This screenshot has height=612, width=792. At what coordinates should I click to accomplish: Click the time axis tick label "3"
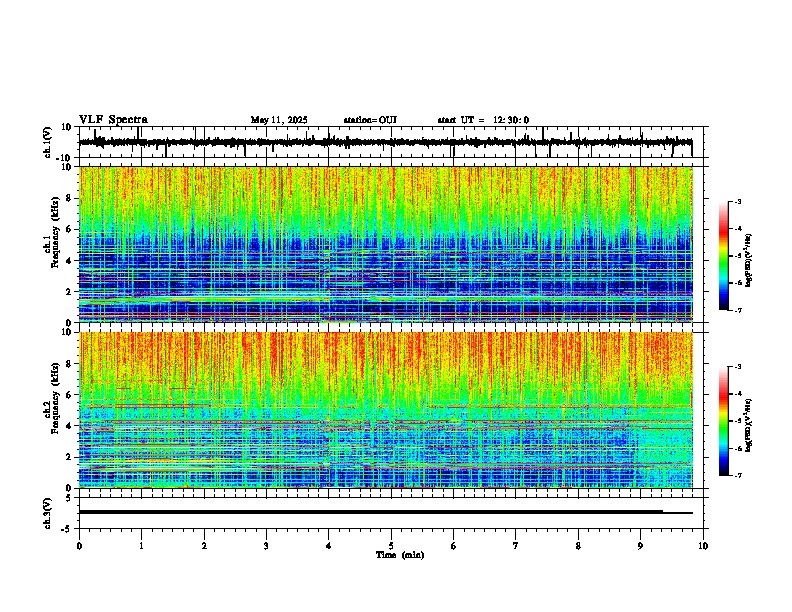click(266, 546)
